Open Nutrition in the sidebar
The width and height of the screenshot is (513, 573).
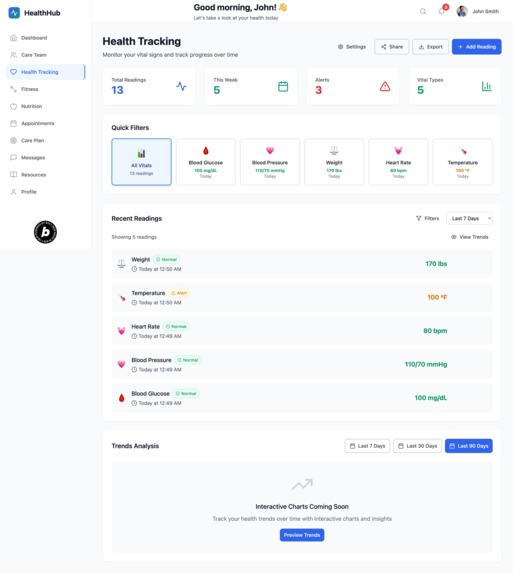pos(45,106)
